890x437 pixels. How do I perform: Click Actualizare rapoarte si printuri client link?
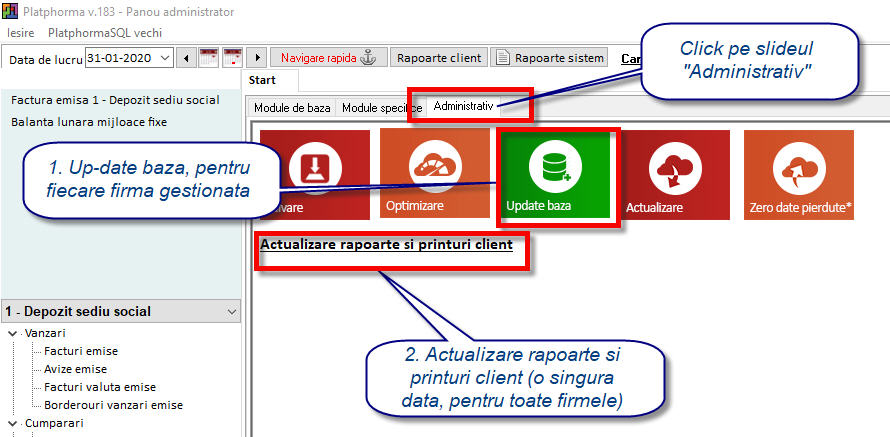(386, 244)
